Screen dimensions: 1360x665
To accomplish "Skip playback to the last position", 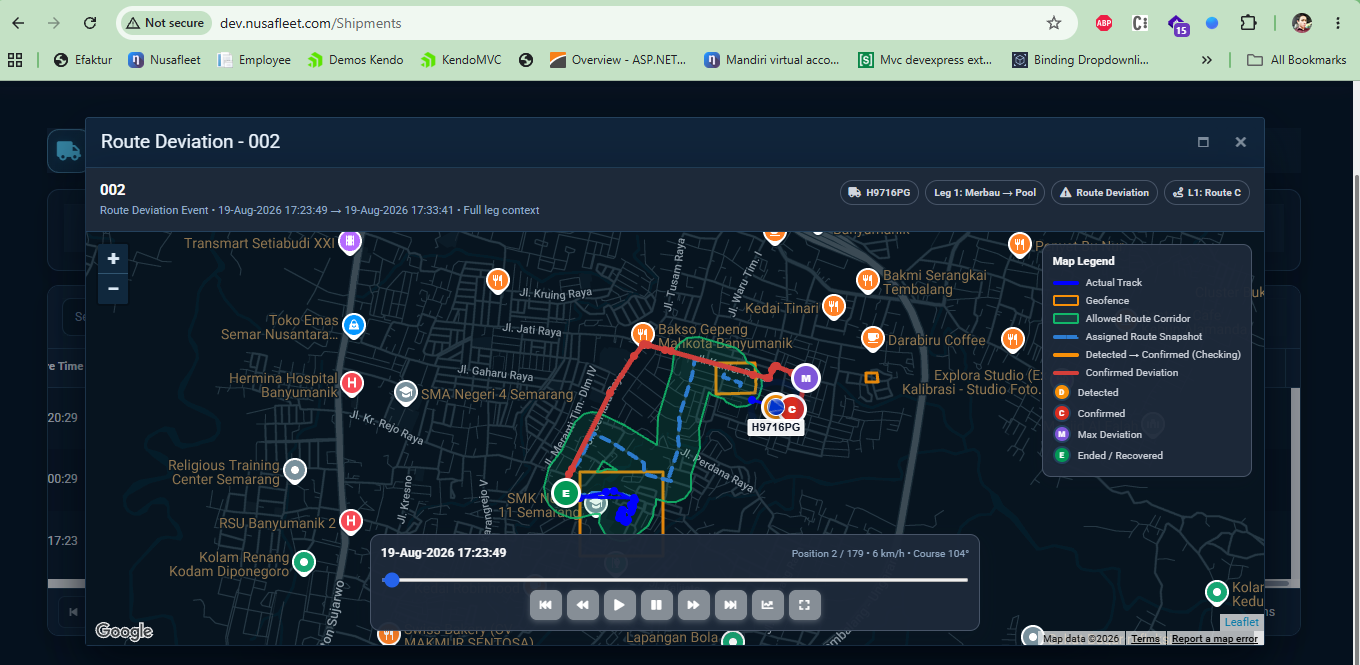I will click(731, 604).
